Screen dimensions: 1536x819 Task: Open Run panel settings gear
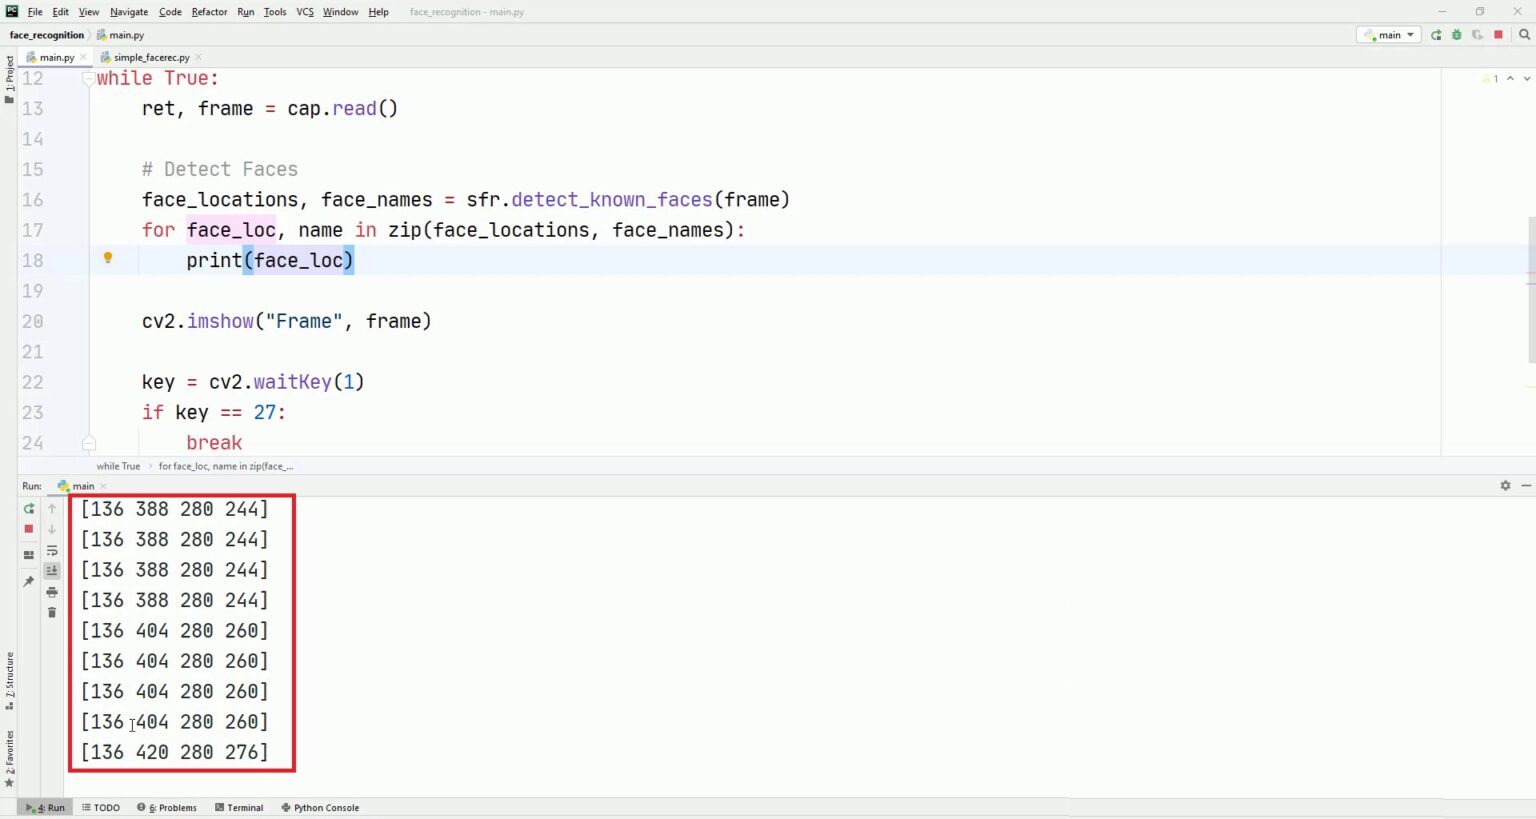point(1505,486)
